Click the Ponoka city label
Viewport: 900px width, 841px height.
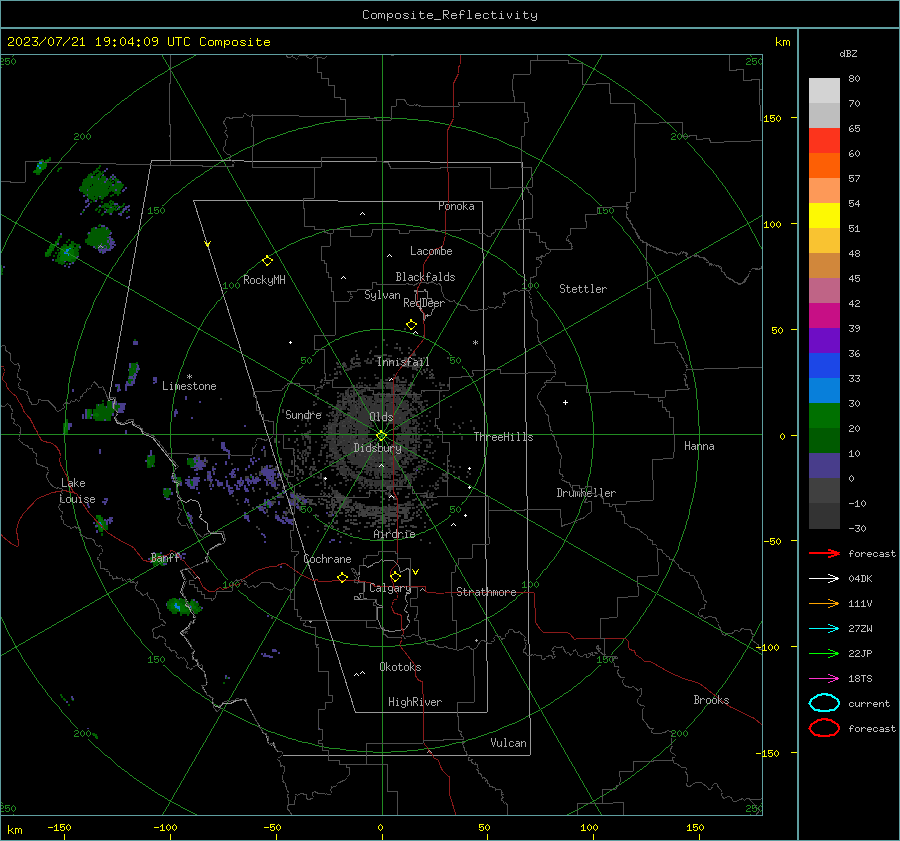(x=456, y=206)
